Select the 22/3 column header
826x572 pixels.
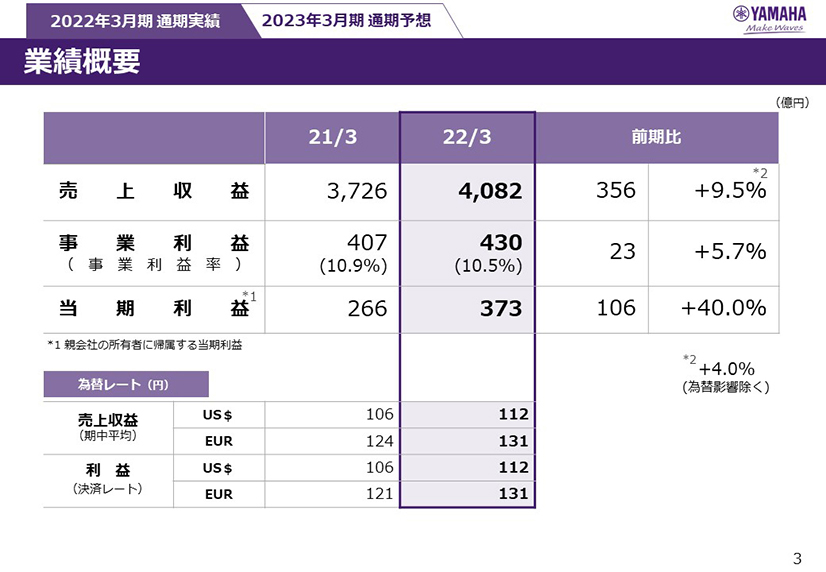[467, 138]
